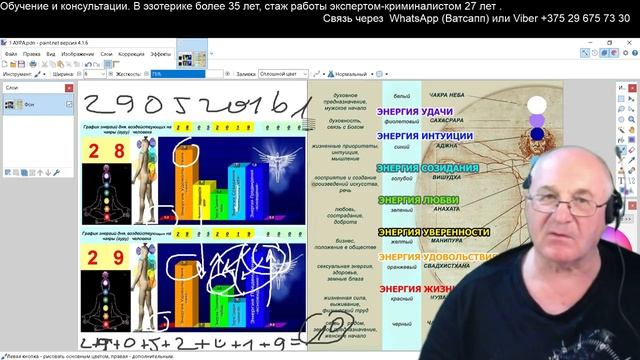Image resolution: width=640 pixels, height=360 pixels.
Task: Select the Zoom magnifier tool
Action: pyautogui.click(x=631, y=119)
